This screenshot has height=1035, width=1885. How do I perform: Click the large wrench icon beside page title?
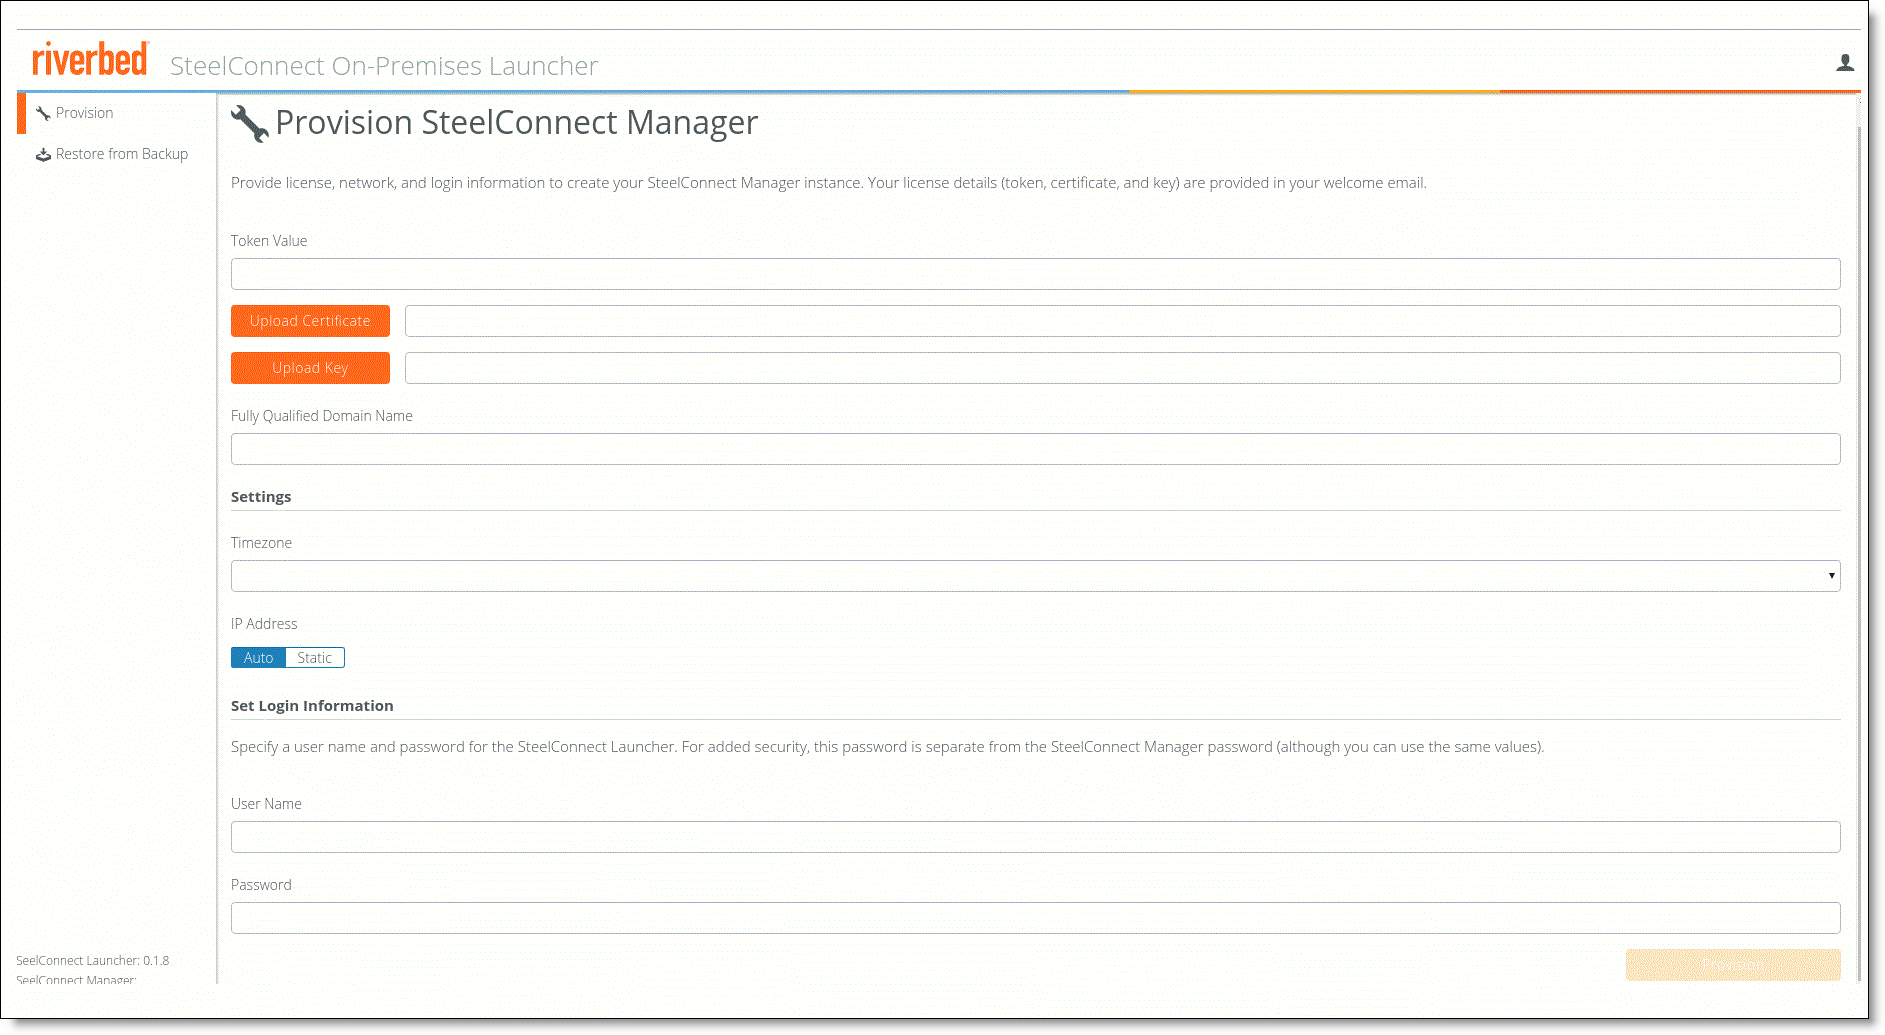point(249,124)
